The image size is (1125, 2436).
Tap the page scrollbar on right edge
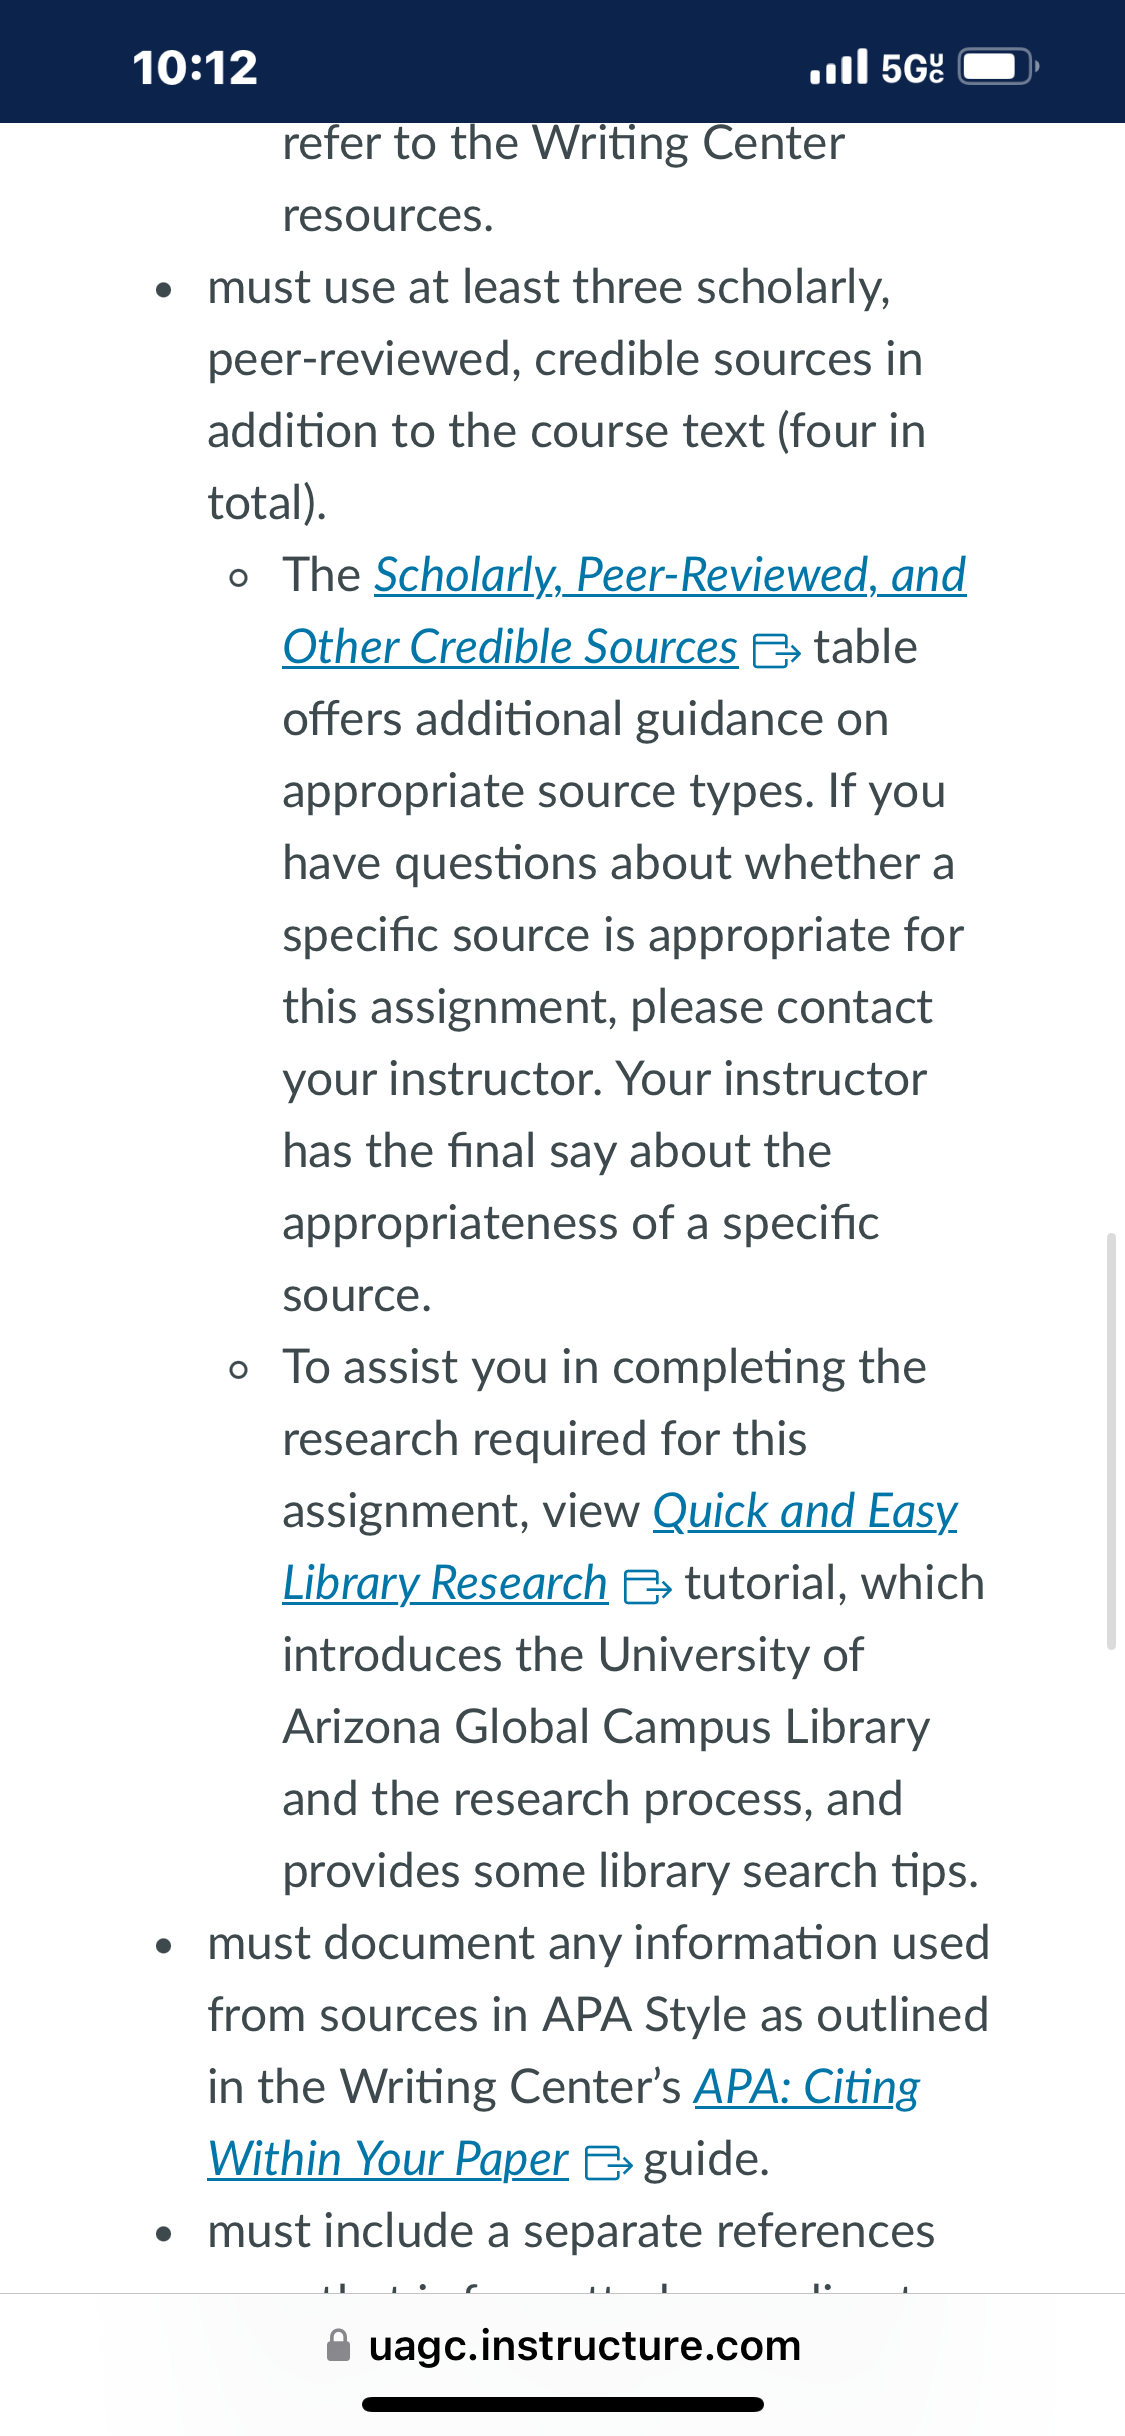click(x=1111, y=1440)
